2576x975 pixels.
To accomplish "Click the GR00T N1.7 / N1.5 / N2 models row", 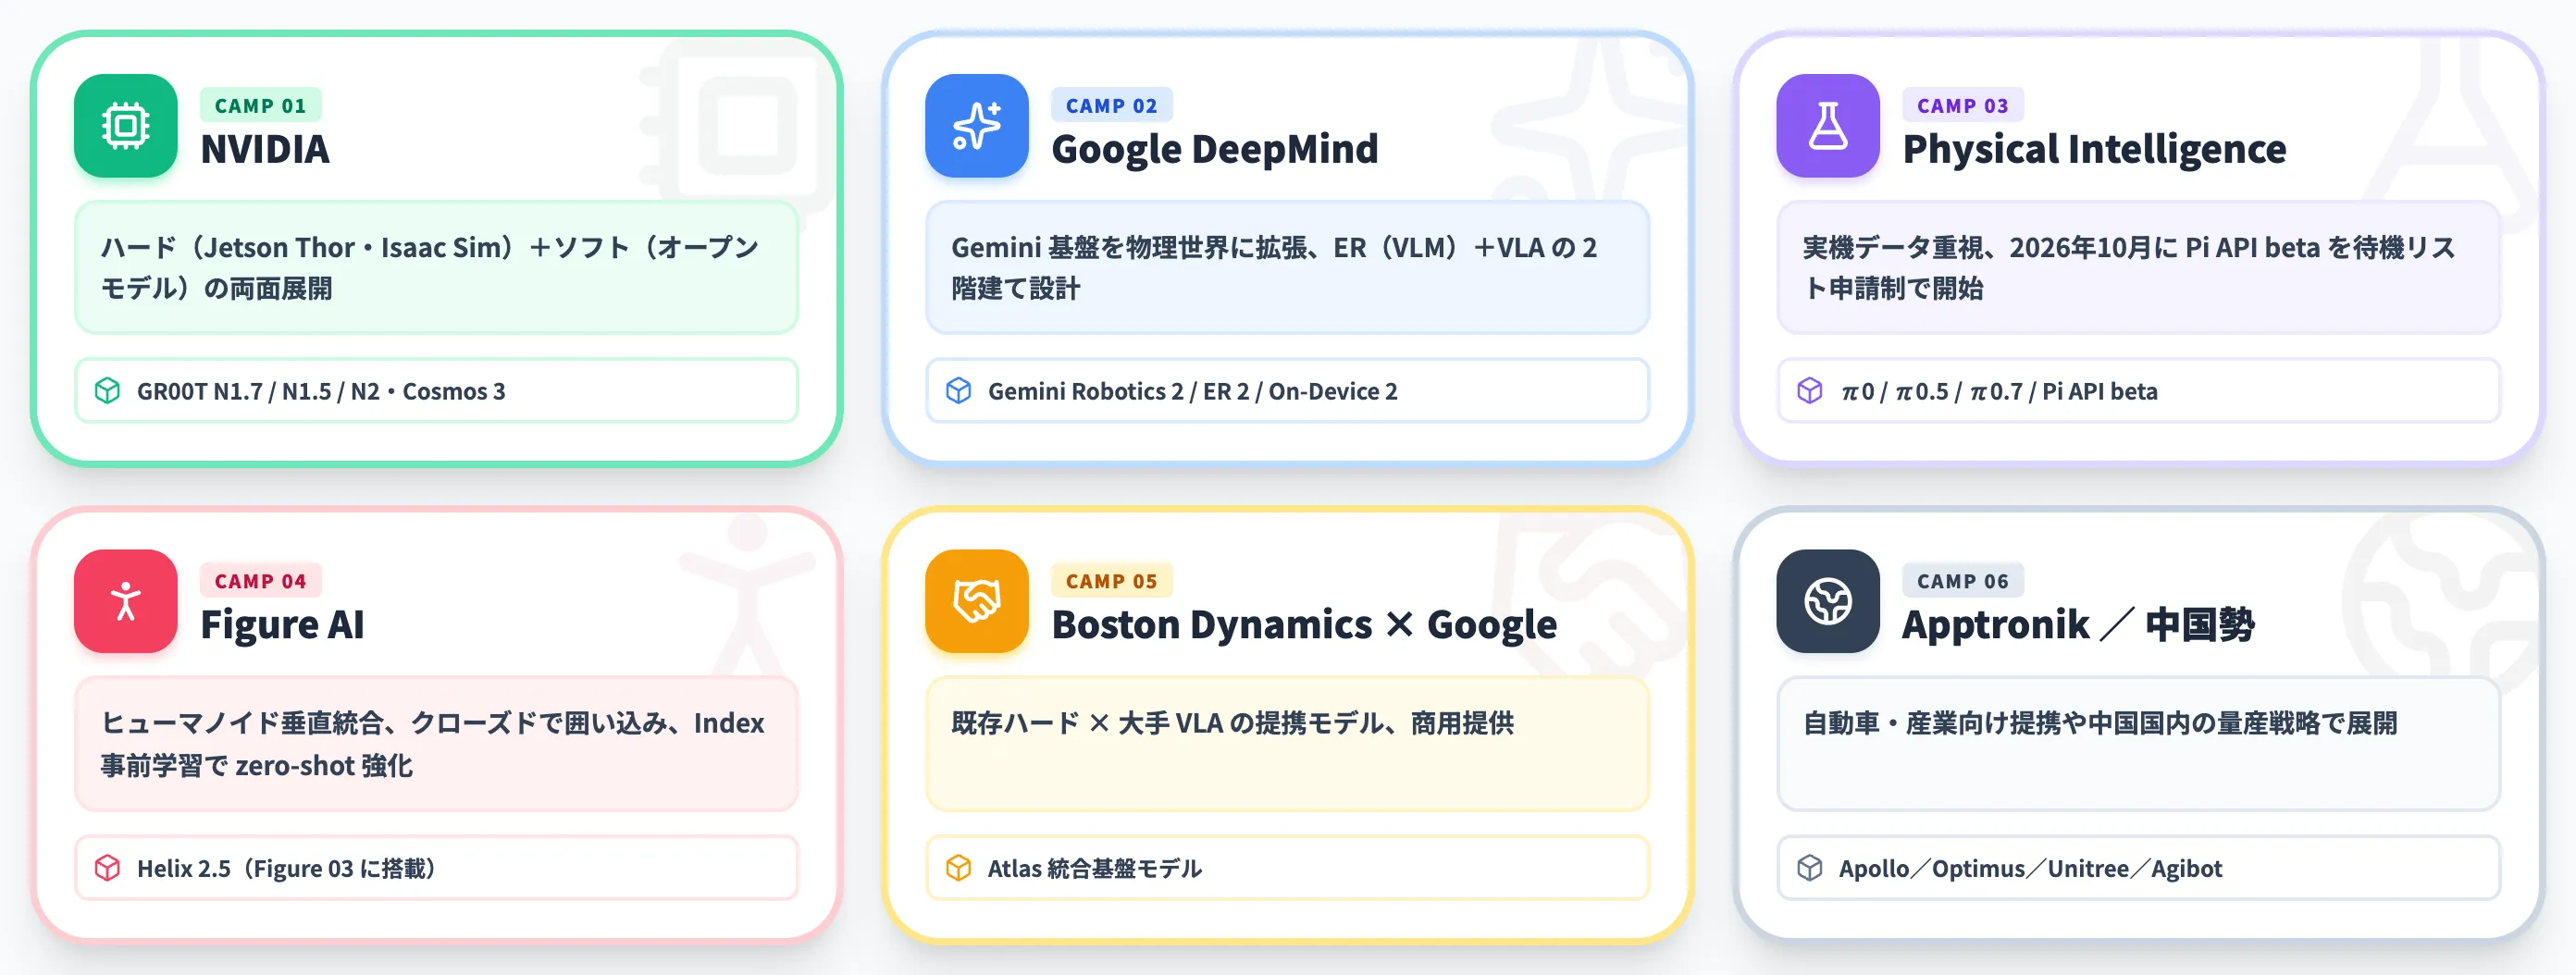I will (x=436, y=391).
